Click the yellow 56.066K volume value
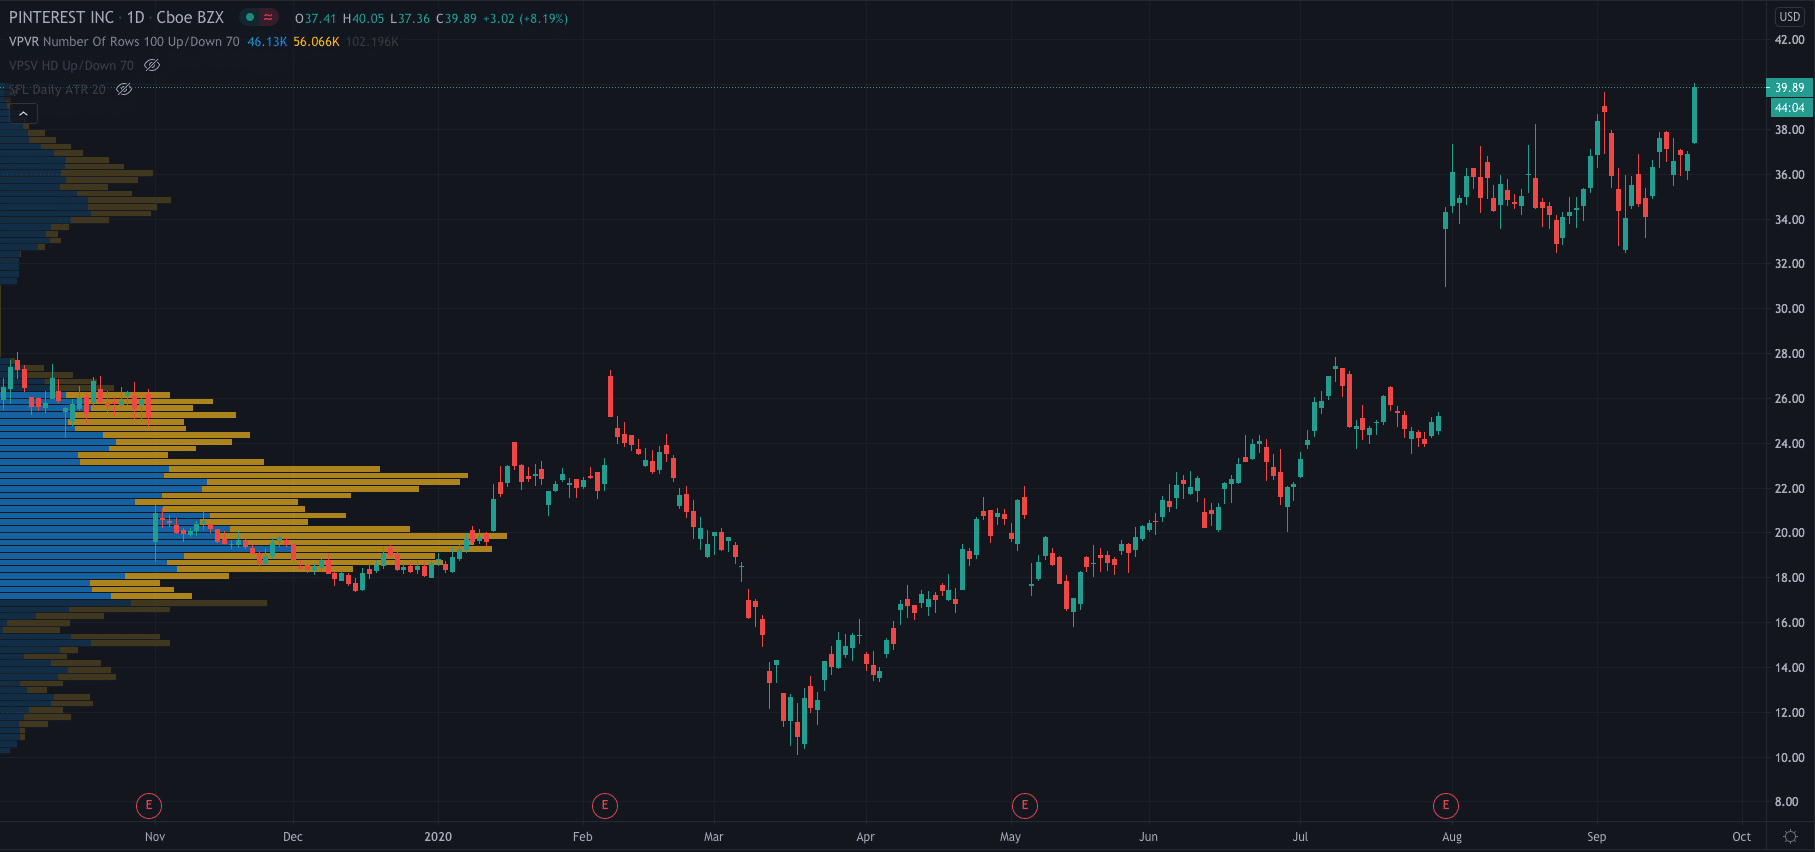This screenshot has height=852, width=1815. coord(316,42)
